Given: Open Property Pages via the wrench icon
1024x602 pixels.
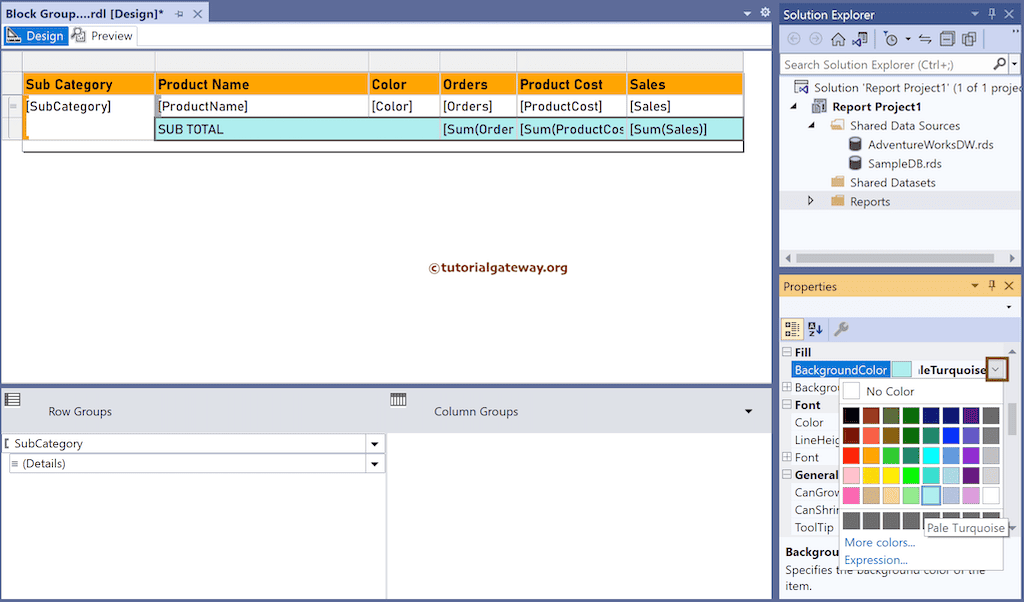Looking at the screenshot, I should (840, 329).
